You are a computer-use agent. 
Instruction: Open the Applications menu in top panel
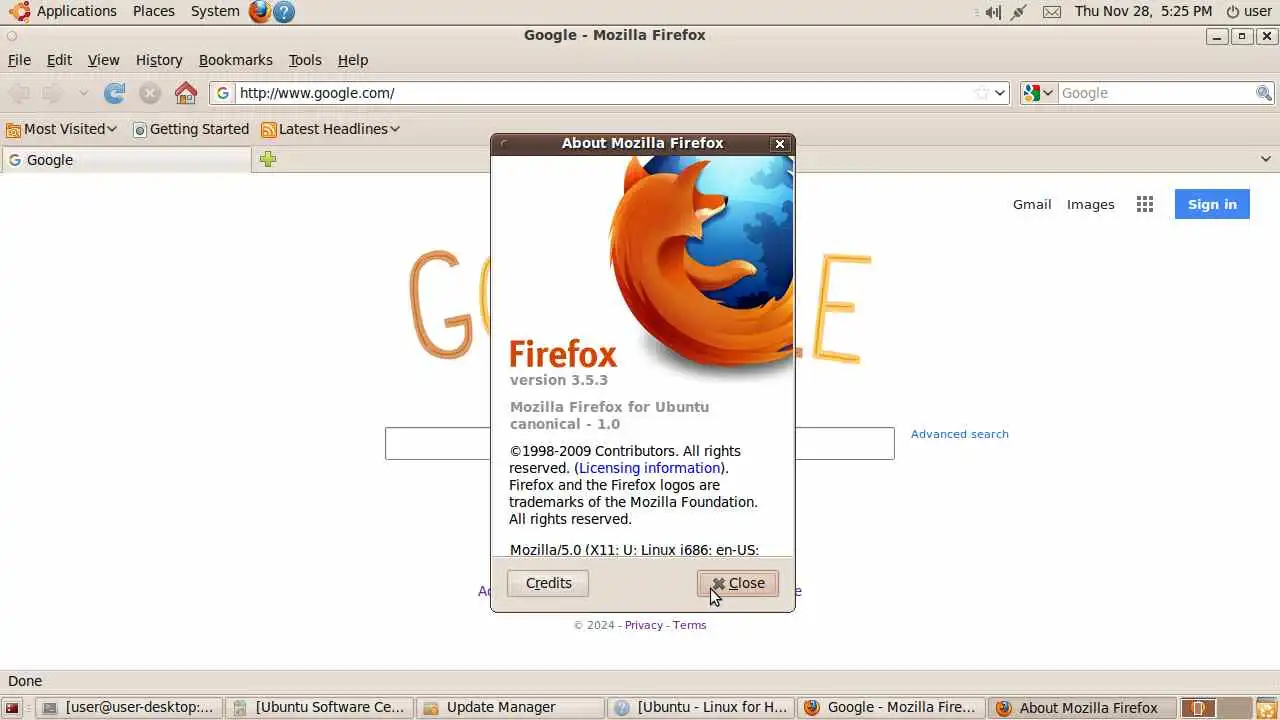click(x=62, y=11)
